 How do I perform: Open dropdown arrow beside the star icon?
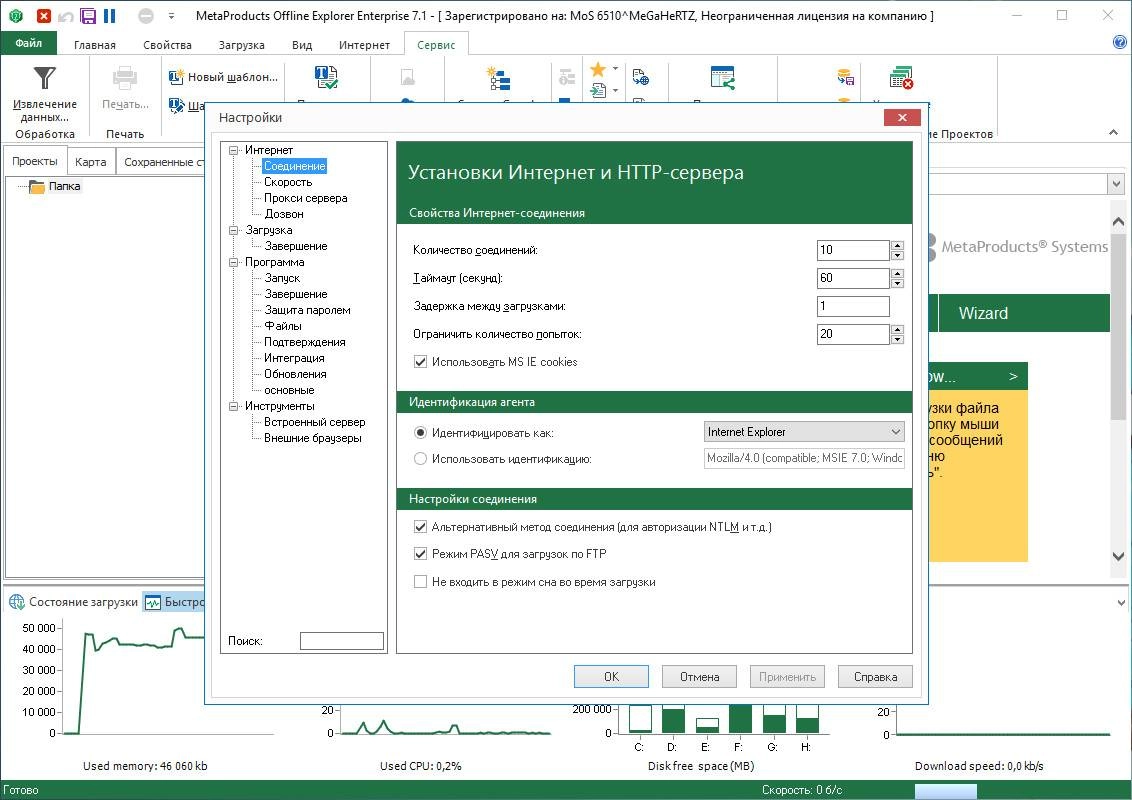pyautogui.click(x=615, y=69)
